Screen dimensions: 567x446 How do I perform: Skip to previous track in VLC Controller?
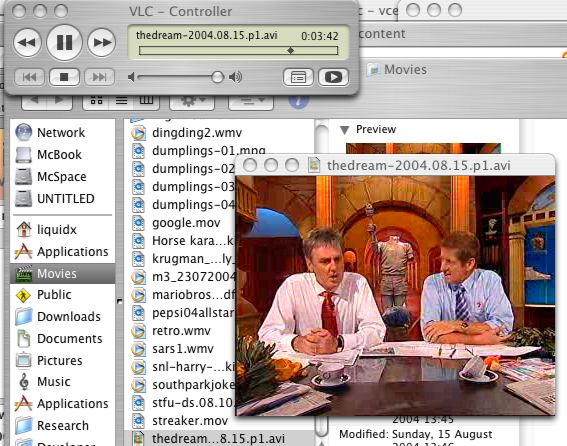(29, 77)
